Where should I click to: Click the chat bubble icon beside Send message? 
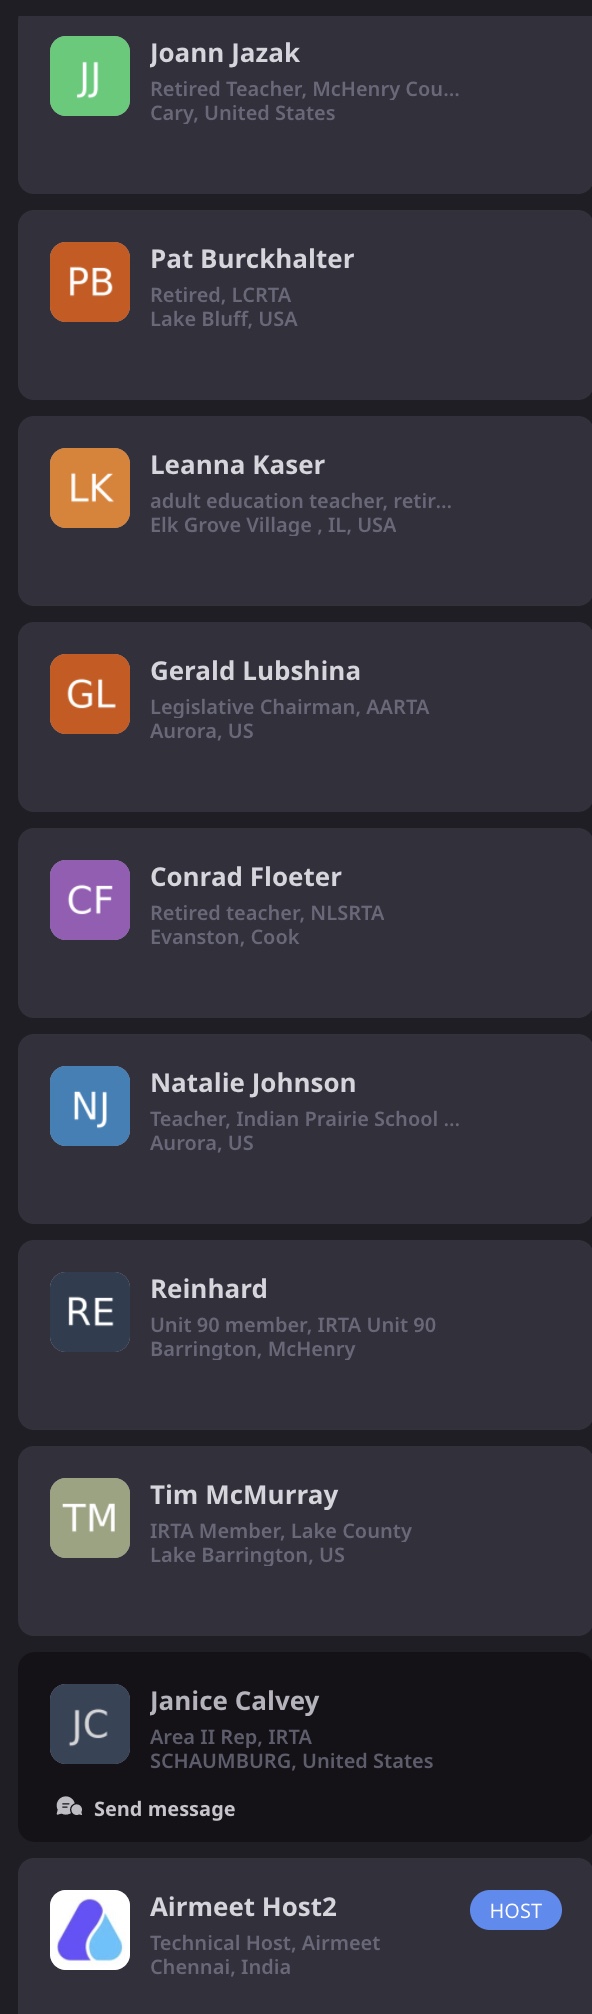click(69, 1806)
